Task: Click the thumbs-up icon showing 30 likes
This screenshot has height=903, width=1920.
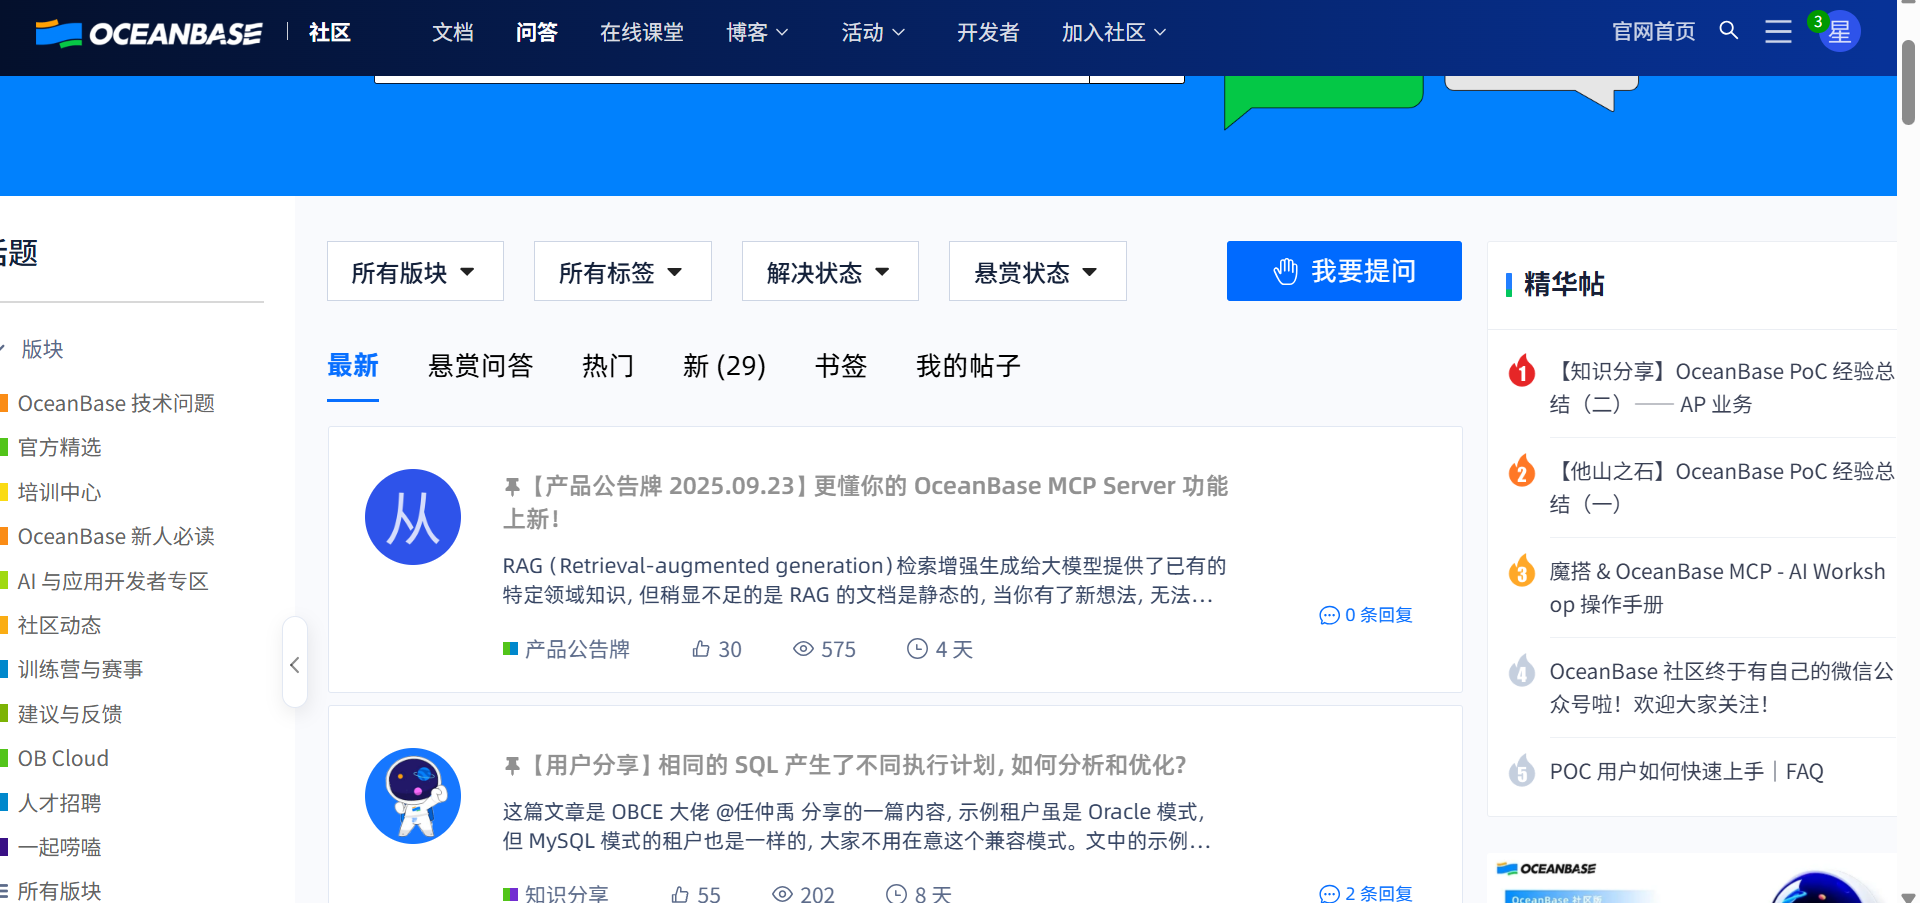Action: click(701, 649)
